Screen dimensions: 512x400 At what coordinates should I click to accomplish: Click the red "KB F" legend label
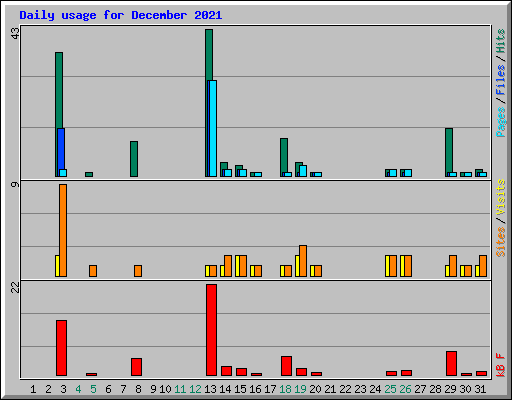500,365
